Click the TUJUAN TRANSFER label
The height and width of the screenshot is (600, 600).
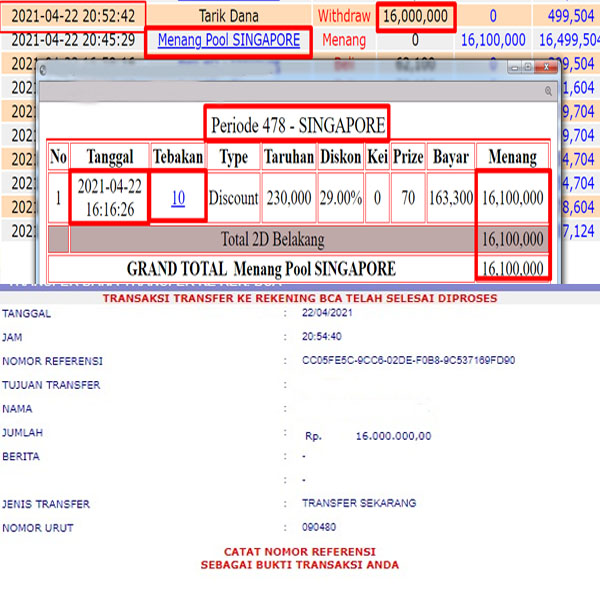click(x=51, y=385)
